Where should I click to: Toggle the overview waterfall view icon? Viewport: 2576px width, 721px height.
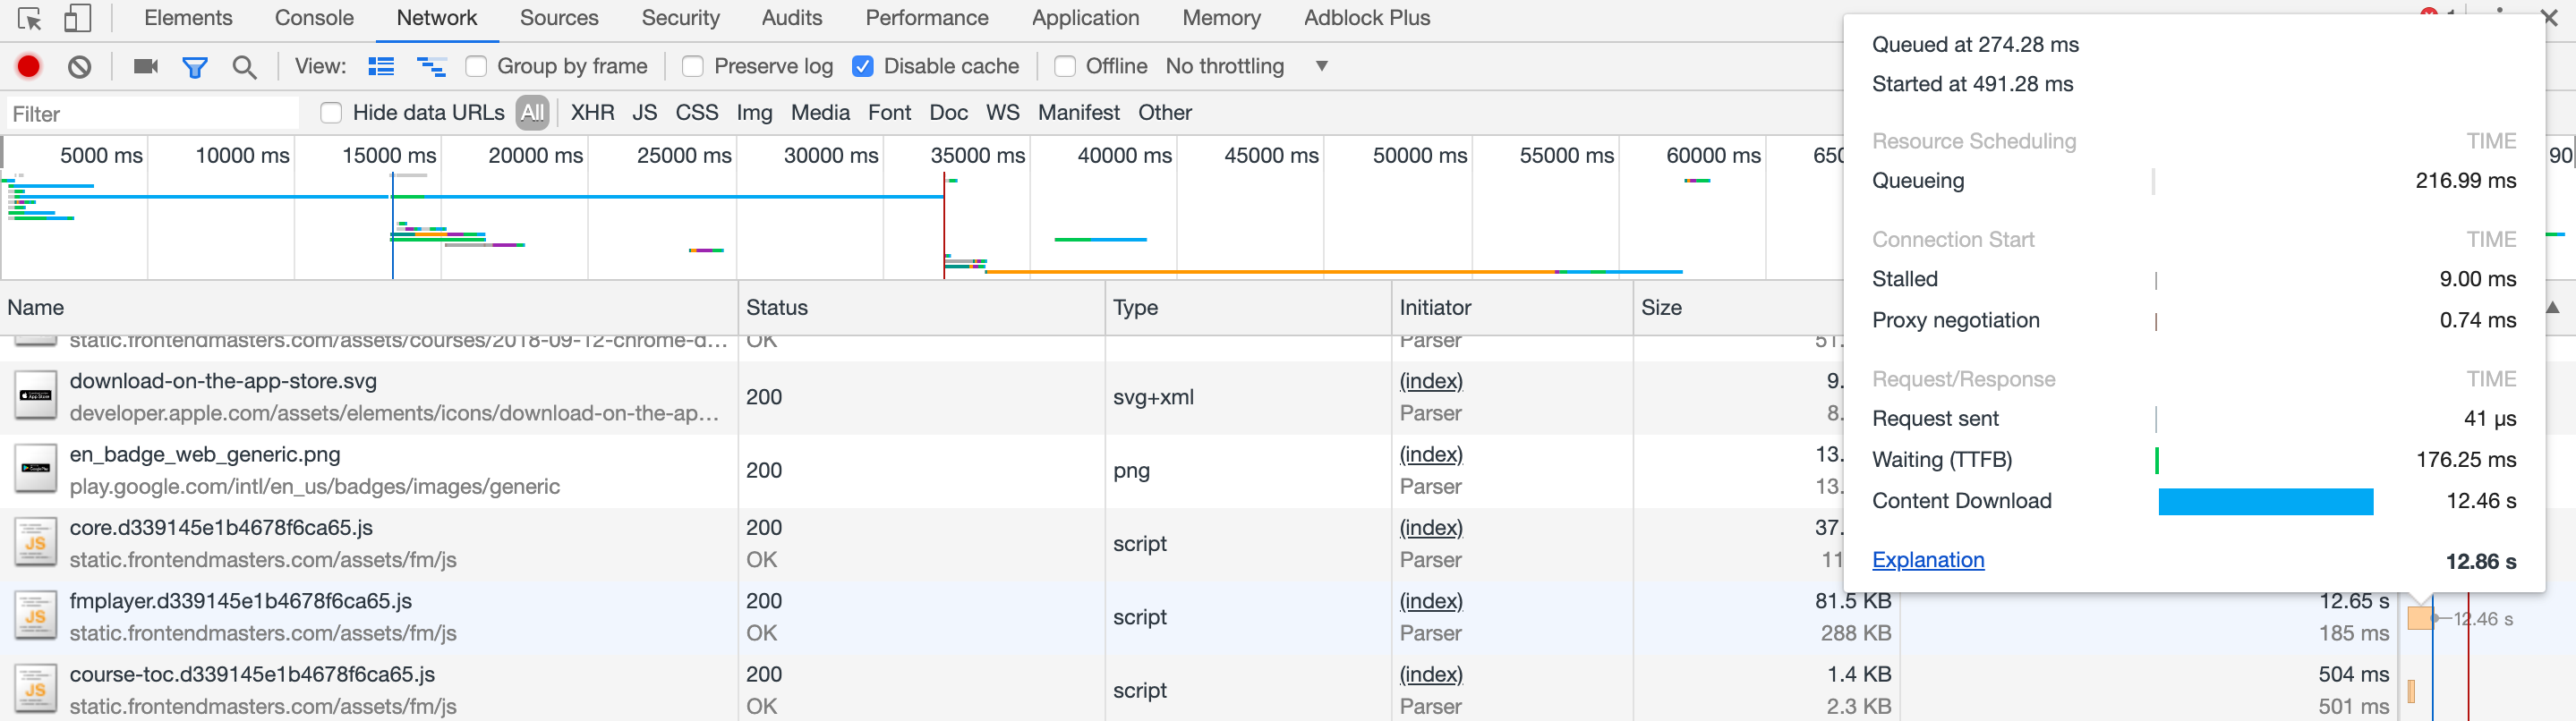(x=431, y=66)
